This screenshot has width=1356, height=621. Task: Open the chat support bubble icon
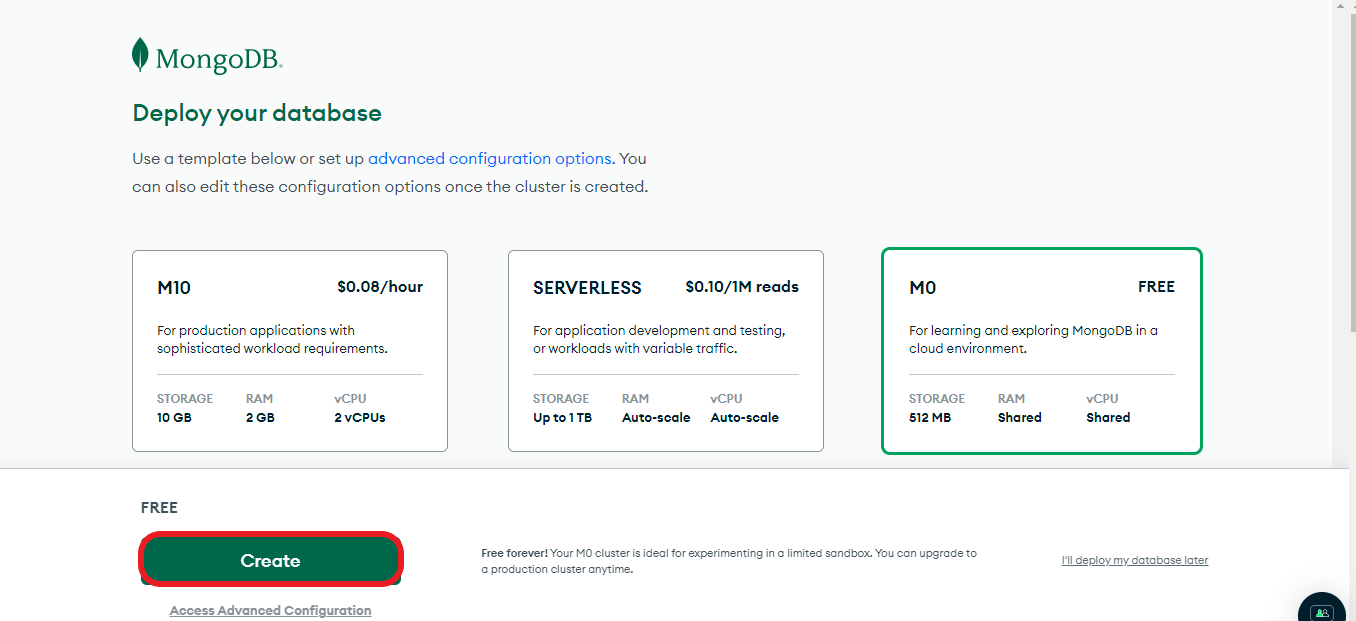1322,611
